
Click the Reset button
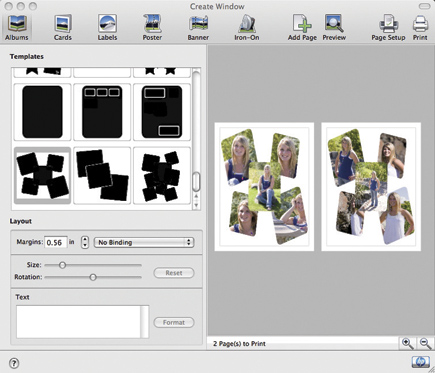coord(174,273)
